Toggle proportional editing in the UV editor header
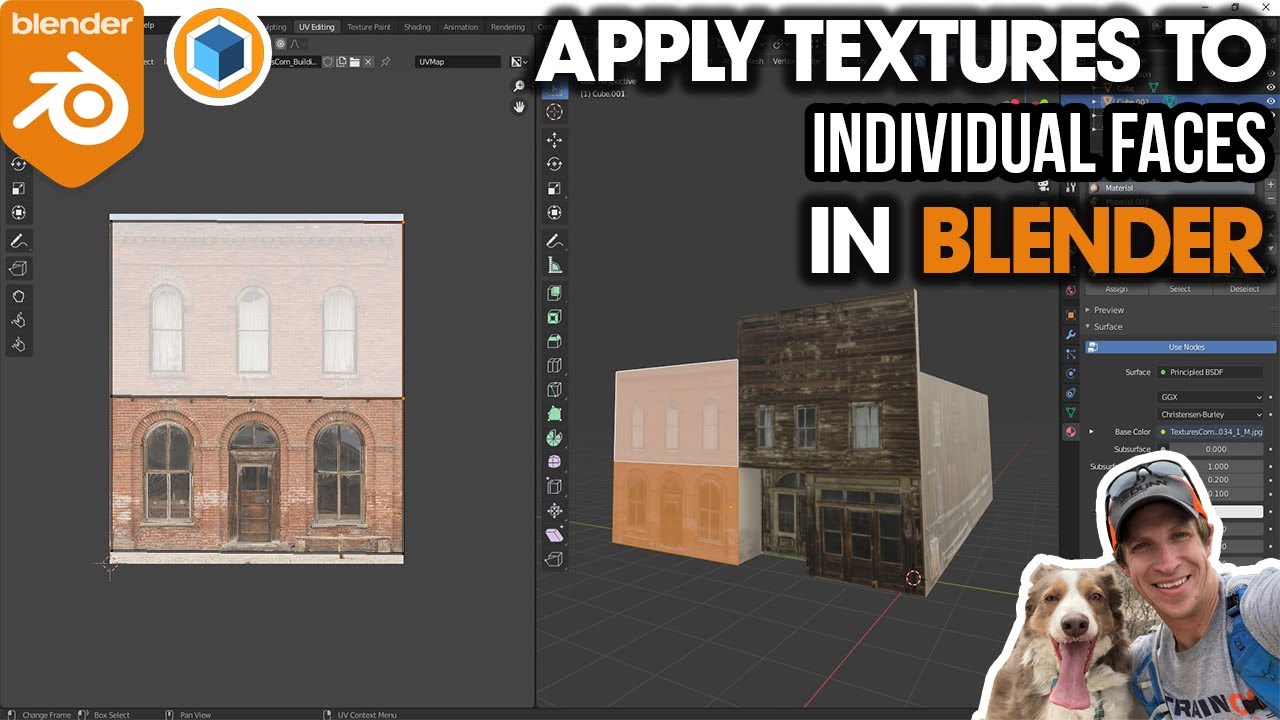This screenshot has height=720, width=1280. pyautogui.click(x=282, y=45)
